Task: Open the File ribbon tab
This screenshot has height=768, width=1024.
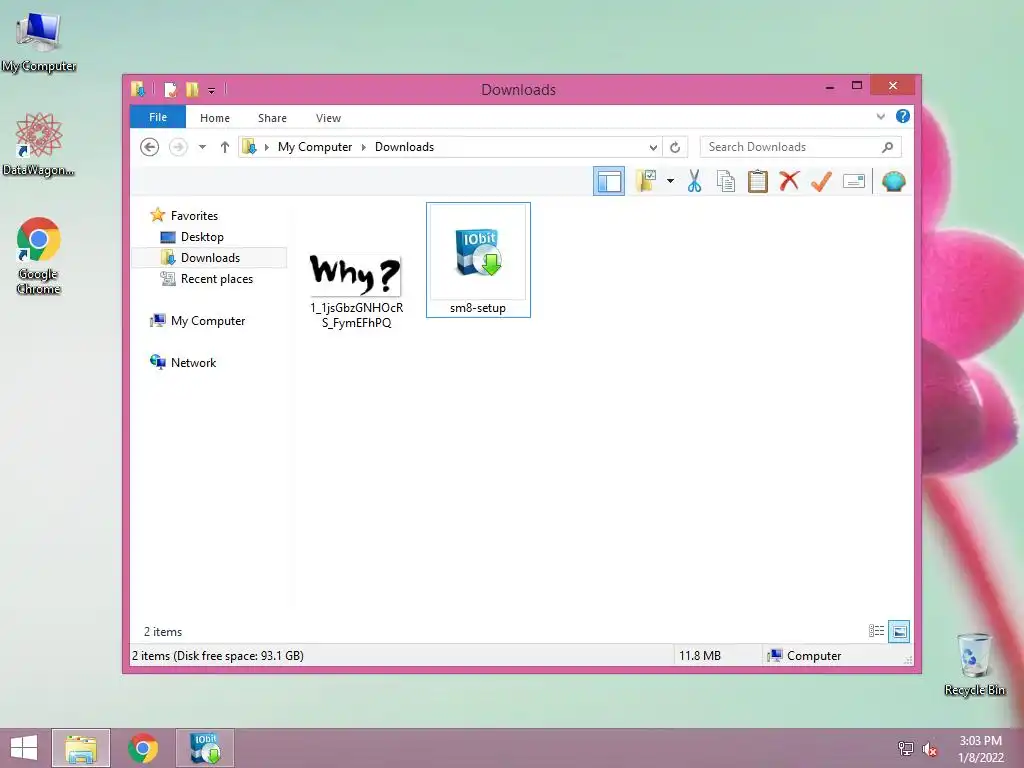Action: (158, 117)
